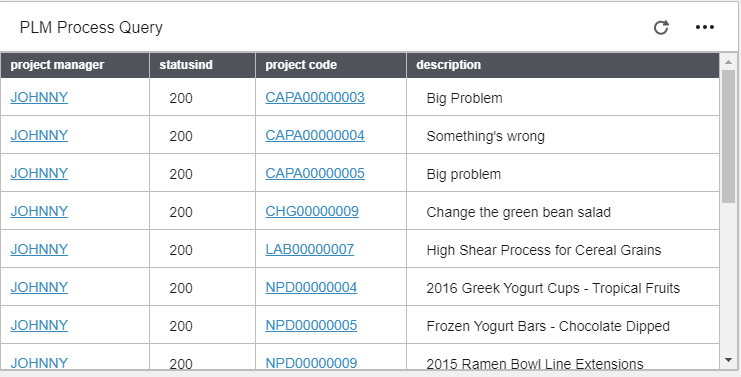The image size is (741, 377).
Task: Open project code CHG00000009 link
Action: 312,211
